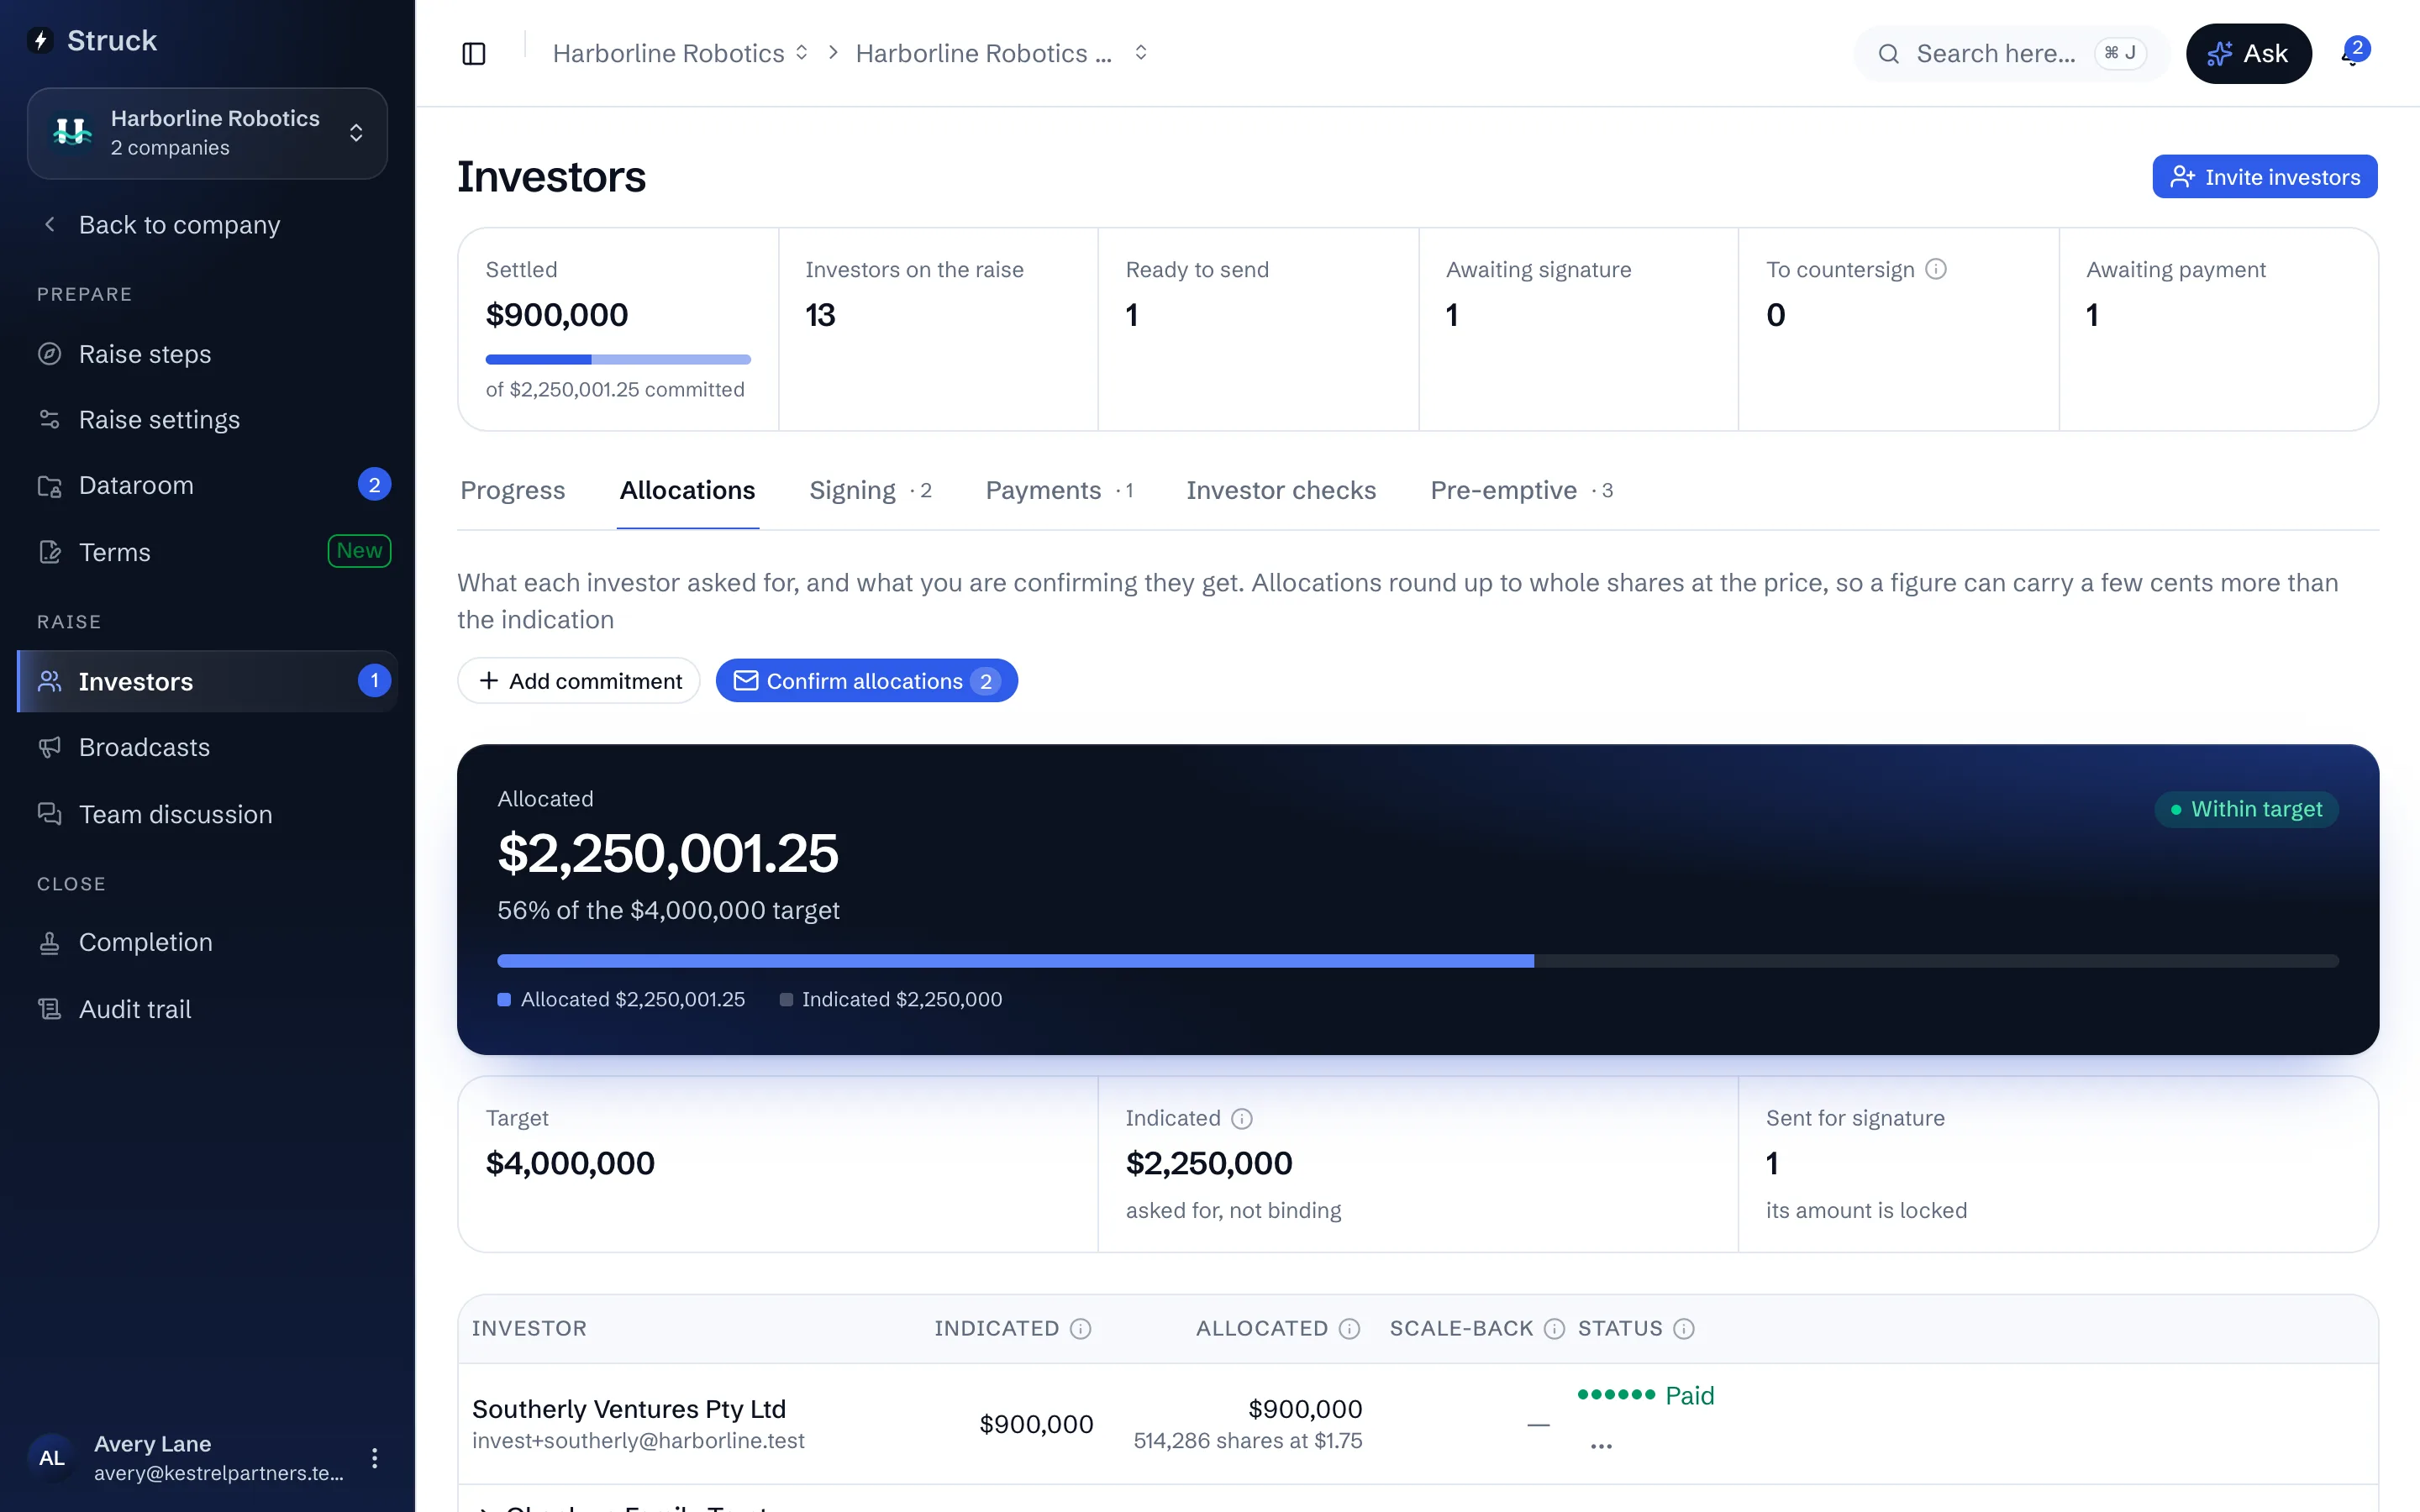Screen dimensions: 2420x1512
Task: Focus the Search here field
Action: [x=2011, y=53]
